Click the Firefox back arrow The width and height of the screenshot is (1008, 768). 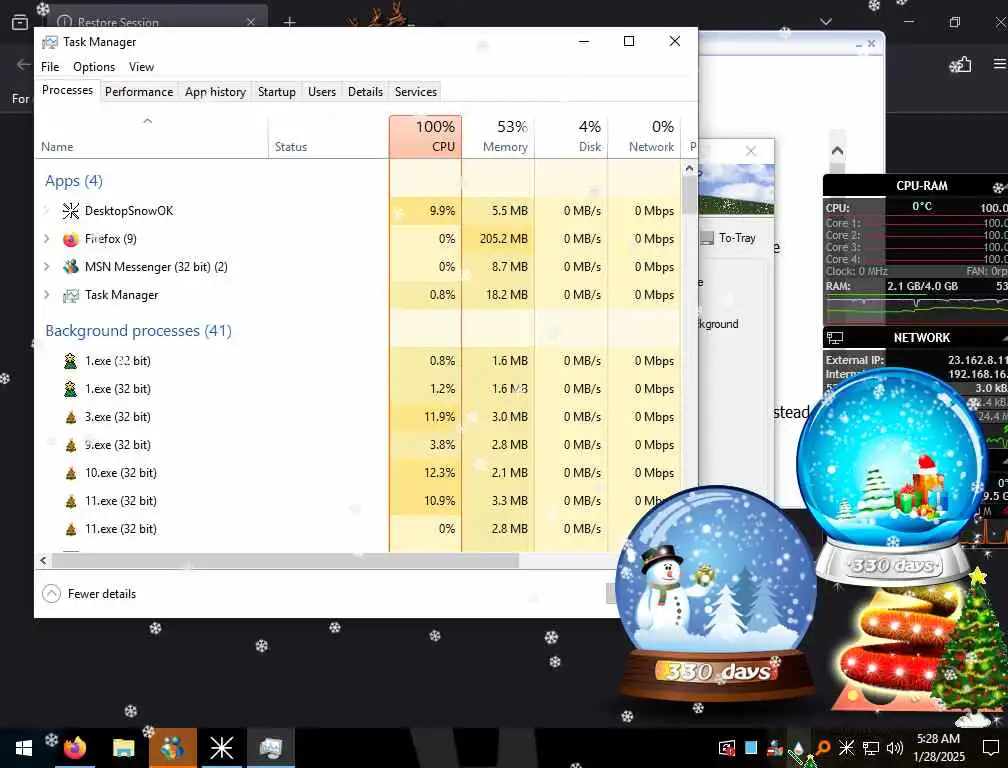[x=23, y=64]
